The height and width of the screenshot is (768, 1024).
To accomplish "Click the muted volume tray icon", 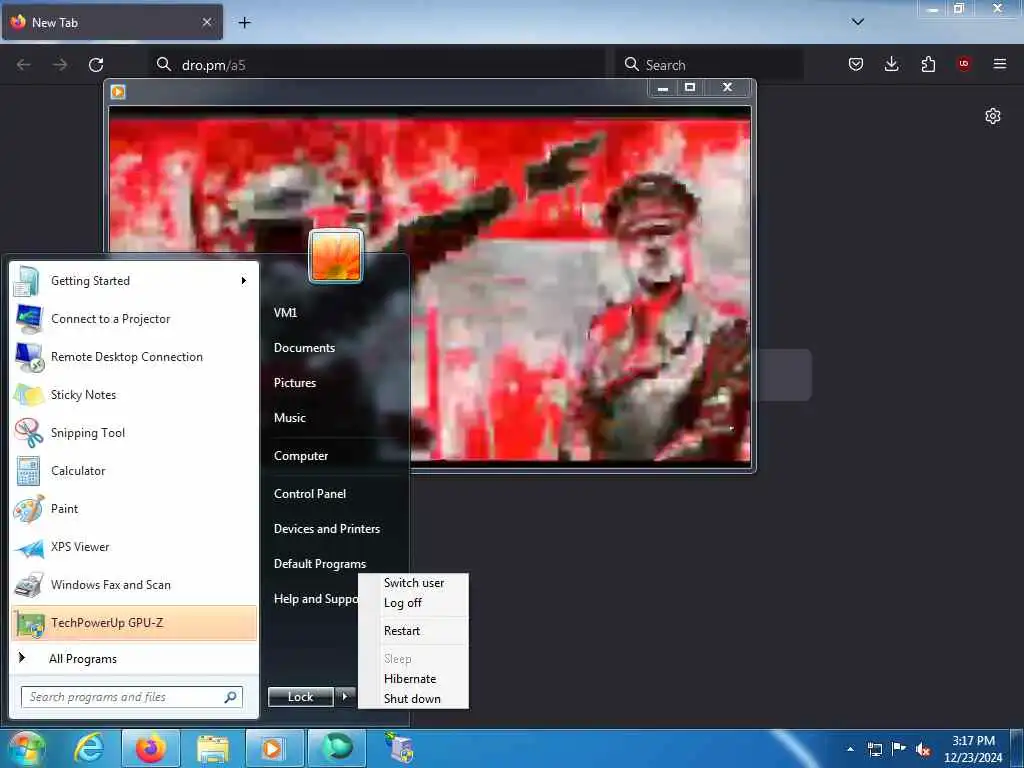I will (x=923, y=749).
